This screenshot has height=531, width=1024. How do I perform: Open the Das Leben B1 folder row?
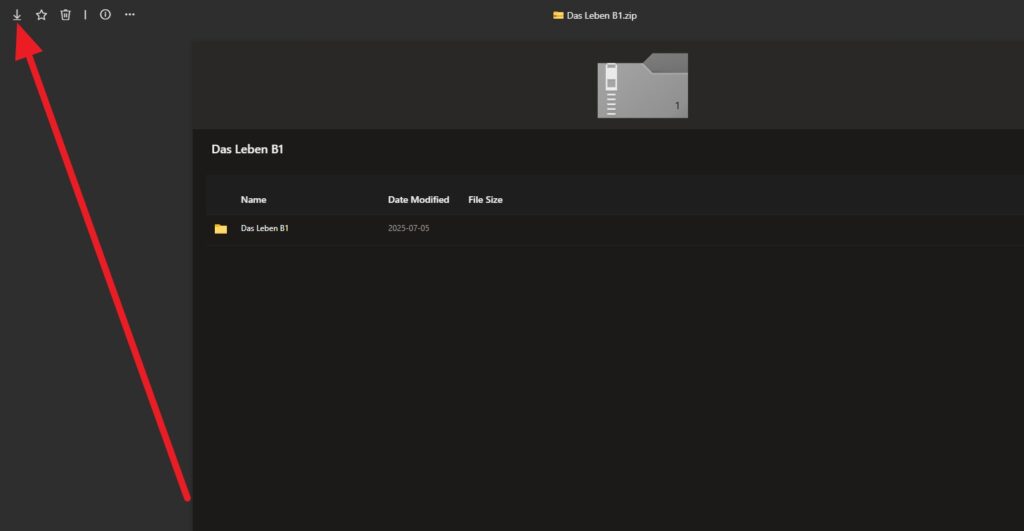614,229
